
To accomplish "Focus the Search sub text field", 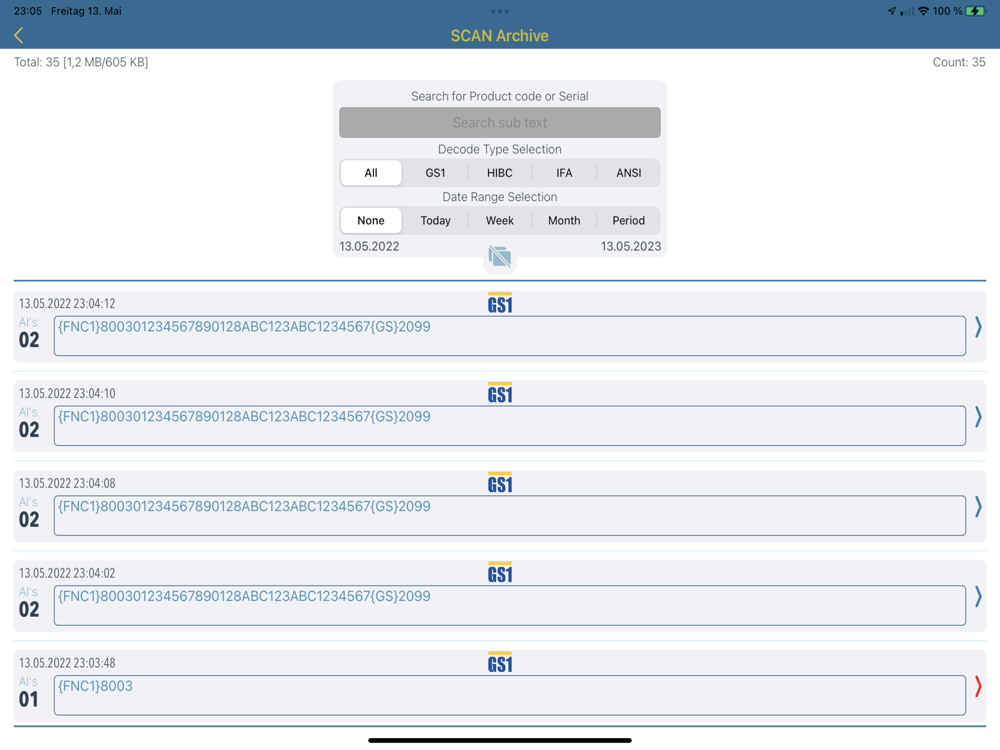I will [500, 122].
